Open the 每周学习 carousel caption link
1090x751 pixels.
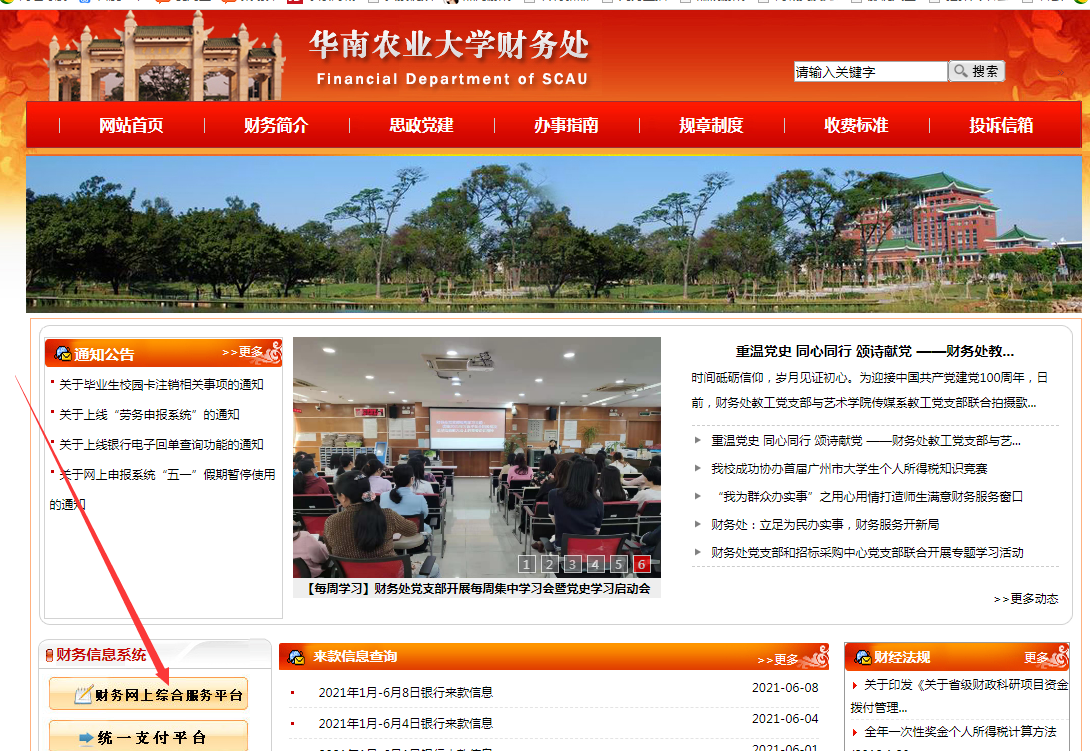coord(477,588)
